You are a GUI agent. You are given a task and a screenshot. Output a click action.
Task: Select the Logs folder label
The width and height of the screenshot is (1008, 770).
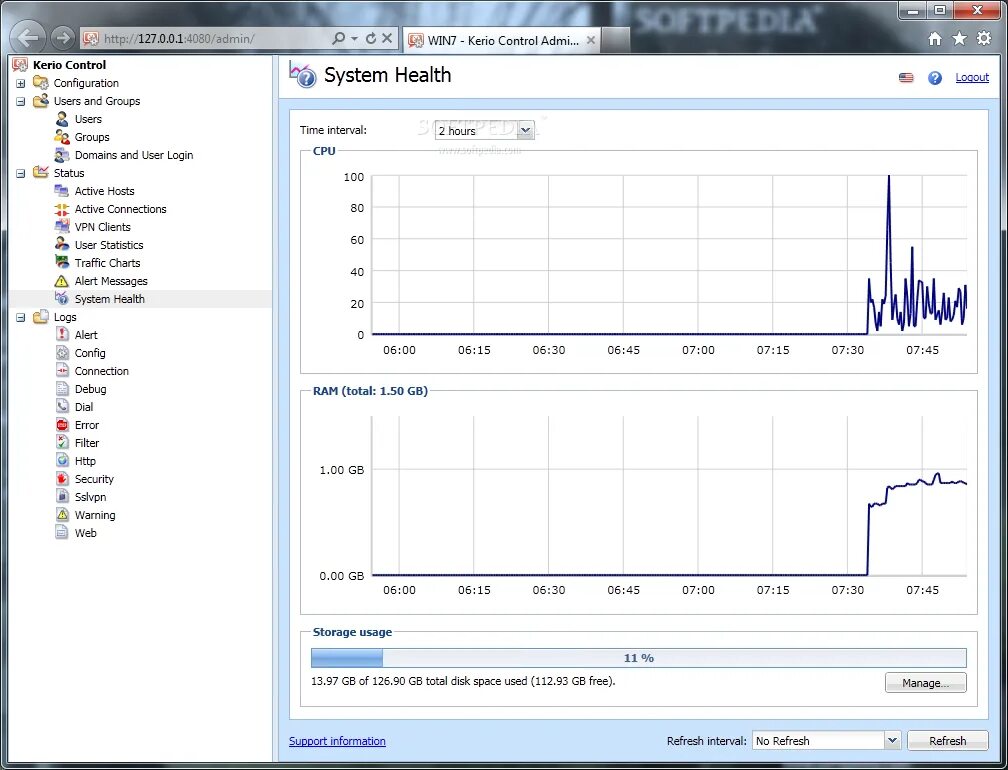coord(65,317)
